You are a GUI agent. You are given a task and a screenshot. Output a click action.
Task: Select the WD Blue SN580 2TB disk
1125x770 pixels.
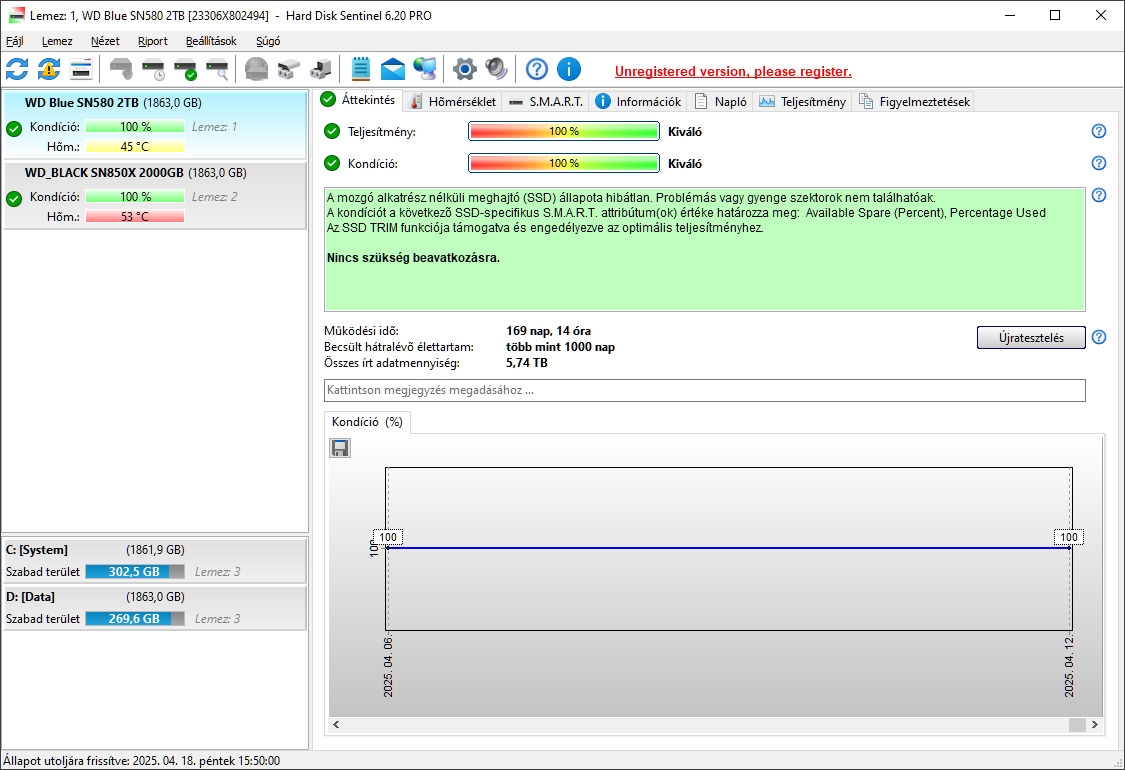(155, 125)
